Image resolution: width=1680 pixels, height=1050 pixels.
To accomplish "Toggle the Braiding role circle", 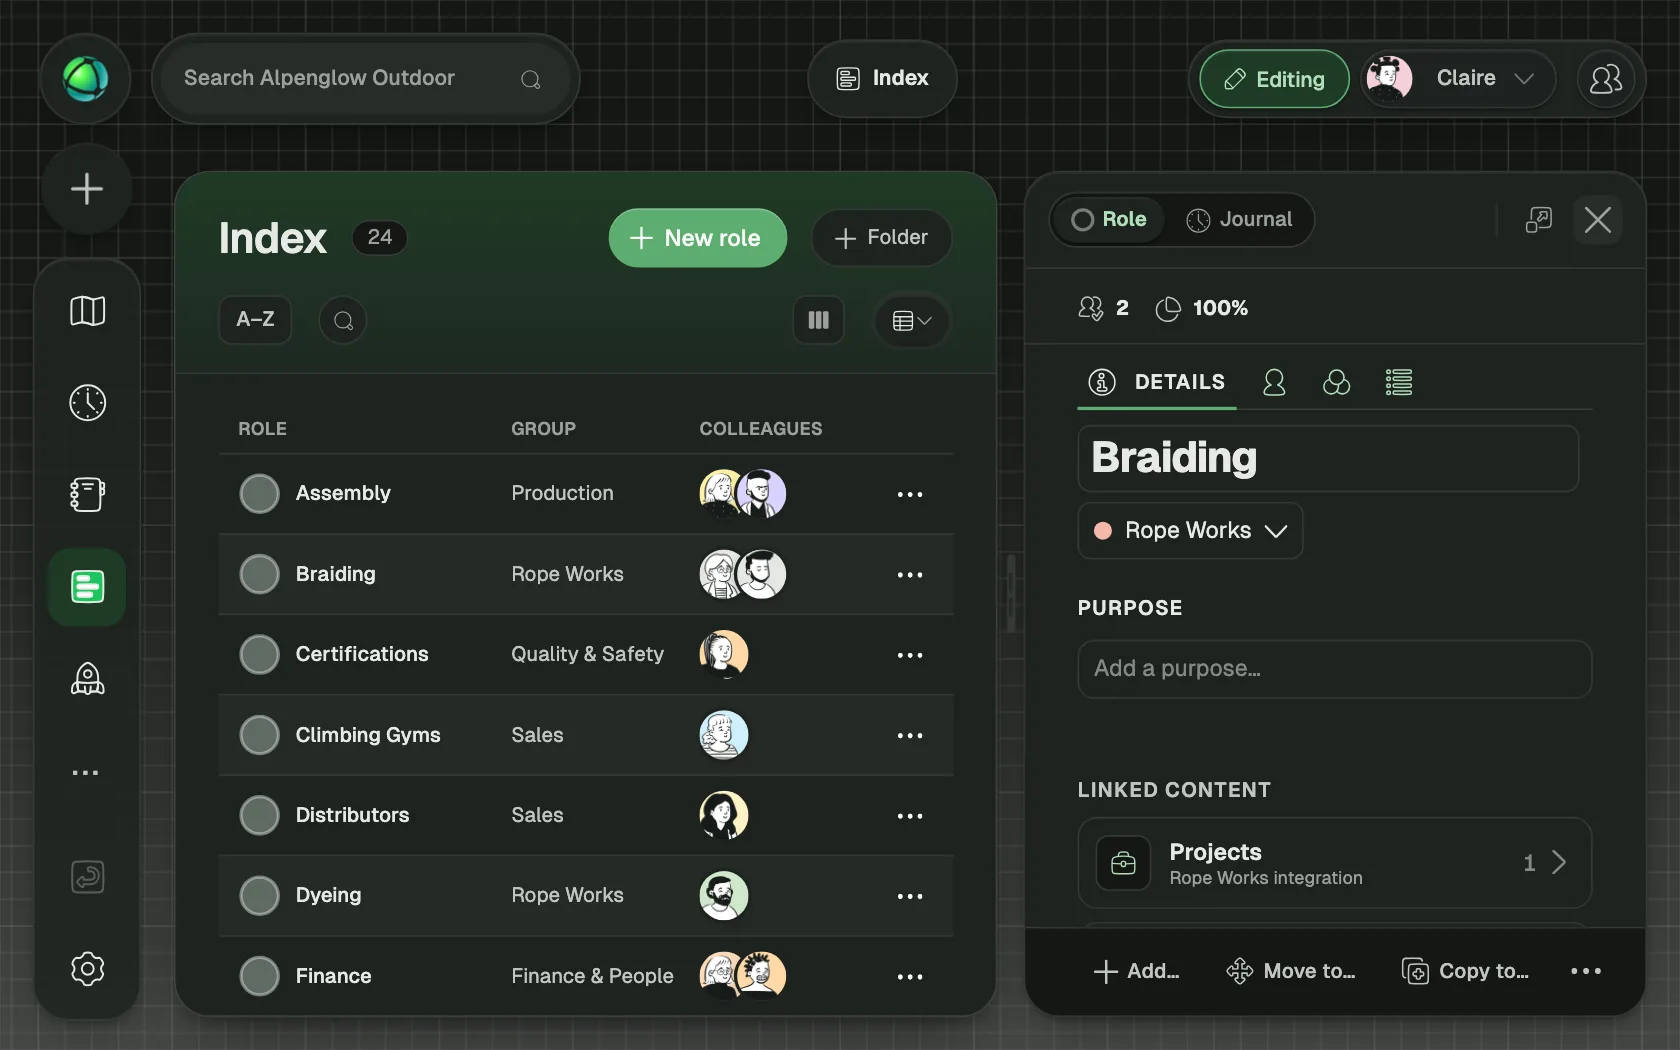I will 259,574.
